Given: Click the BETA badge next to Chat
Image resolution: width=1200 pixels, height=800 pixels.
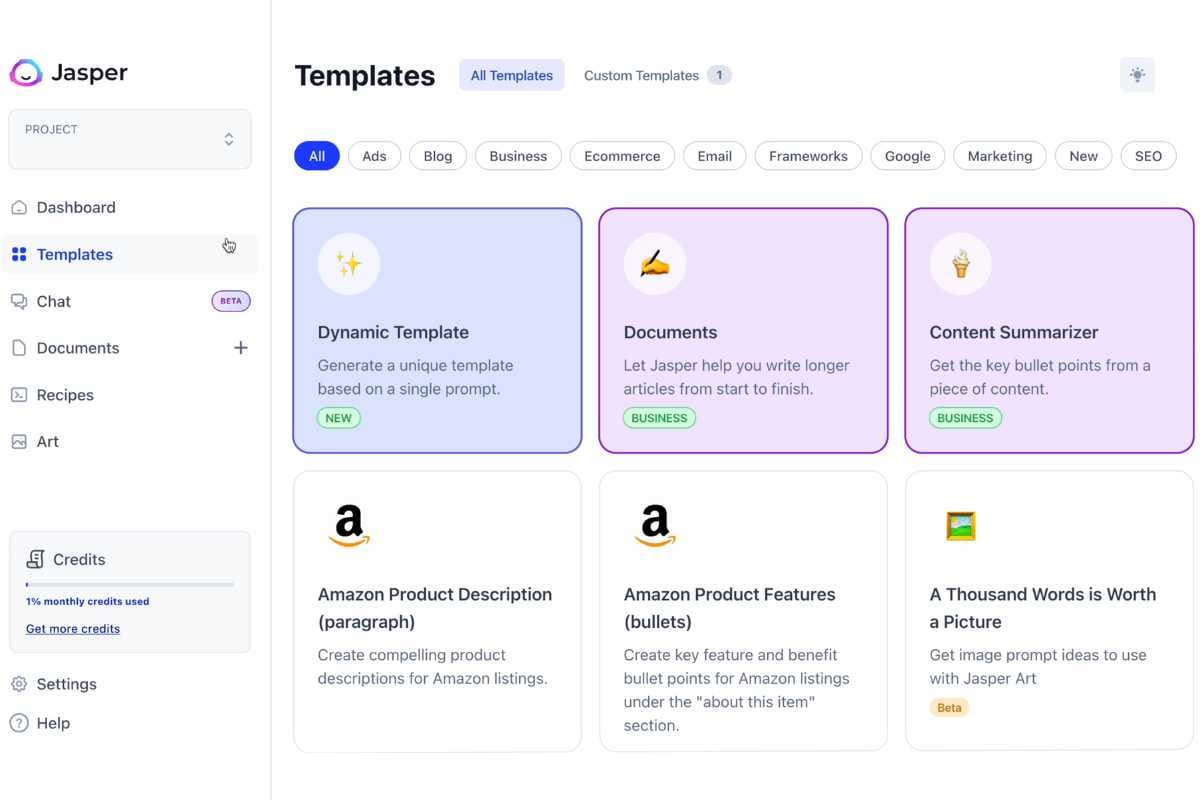Looking at the screenshot, I should [x=231, y=301].
